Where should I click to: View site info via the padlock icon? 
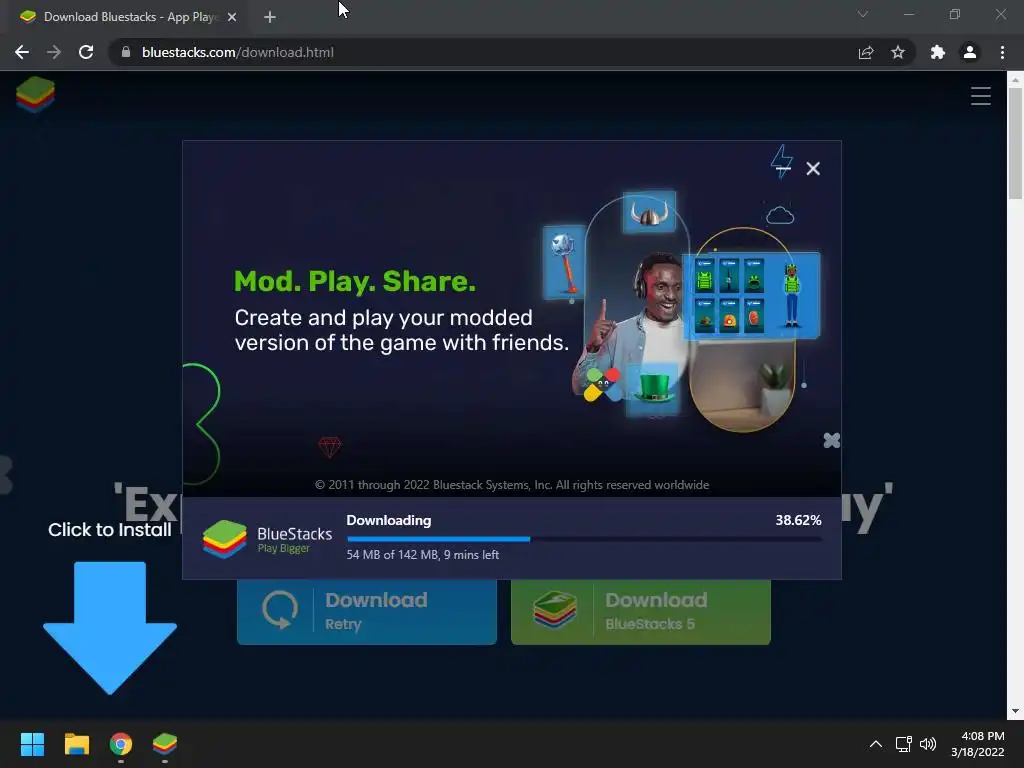click(x=126, y=52)
